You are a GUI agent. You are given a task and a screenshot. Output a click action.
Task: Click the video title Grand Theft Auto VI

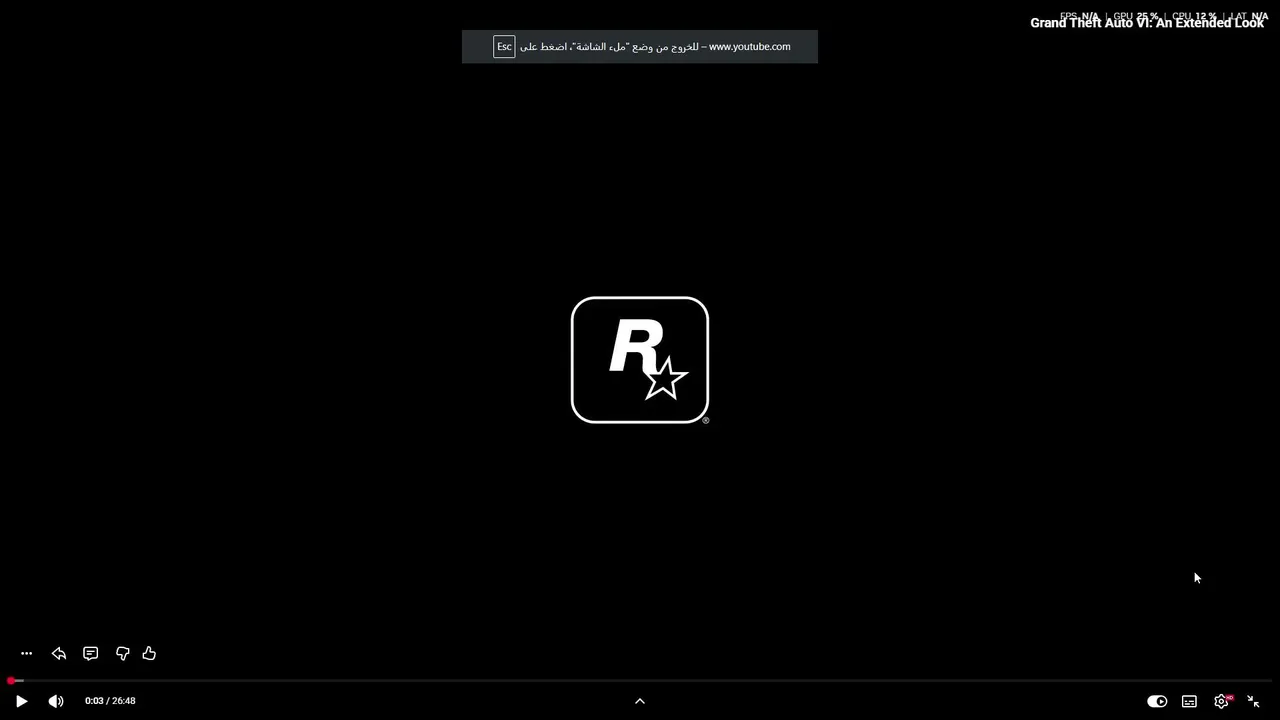pos(1147,22)
